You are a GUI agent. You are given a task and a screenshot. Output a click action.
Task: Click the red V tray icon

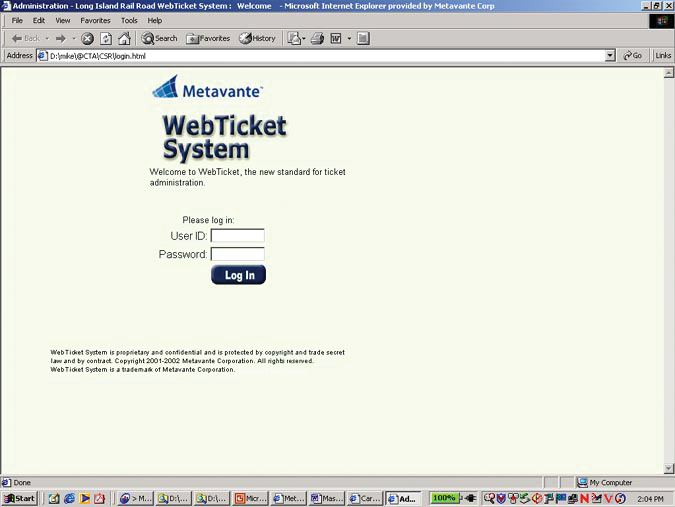click(x=608, y=498)
